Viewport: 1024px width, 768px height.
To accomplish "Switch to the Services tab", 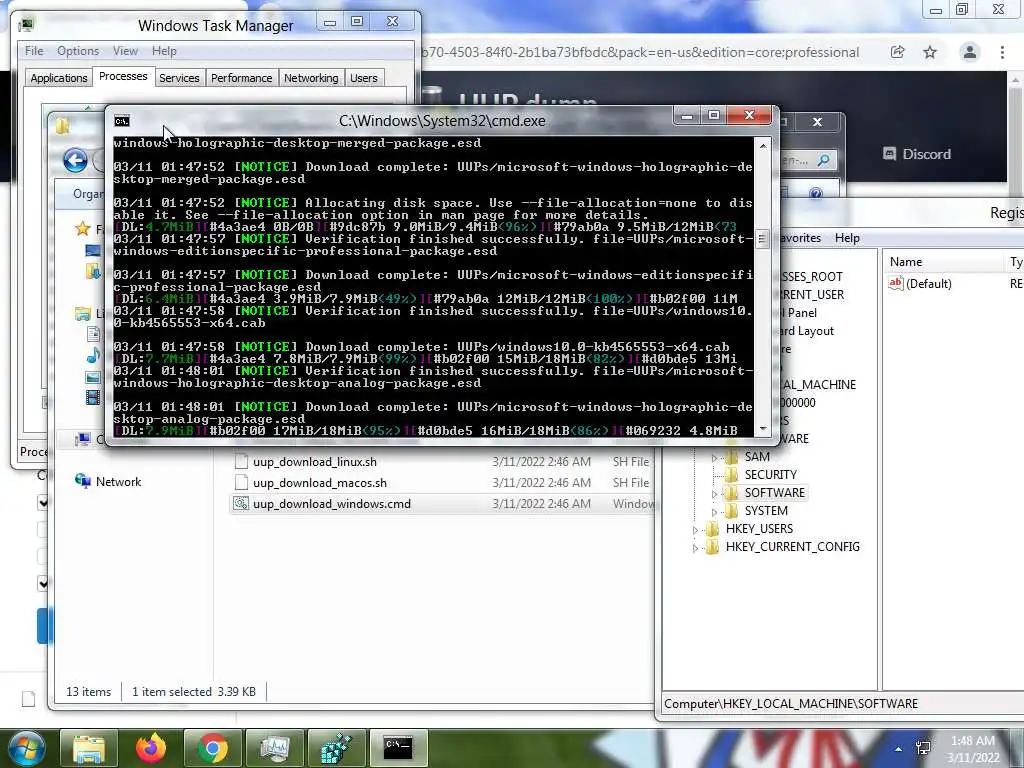I will click(x=179, y=78).
